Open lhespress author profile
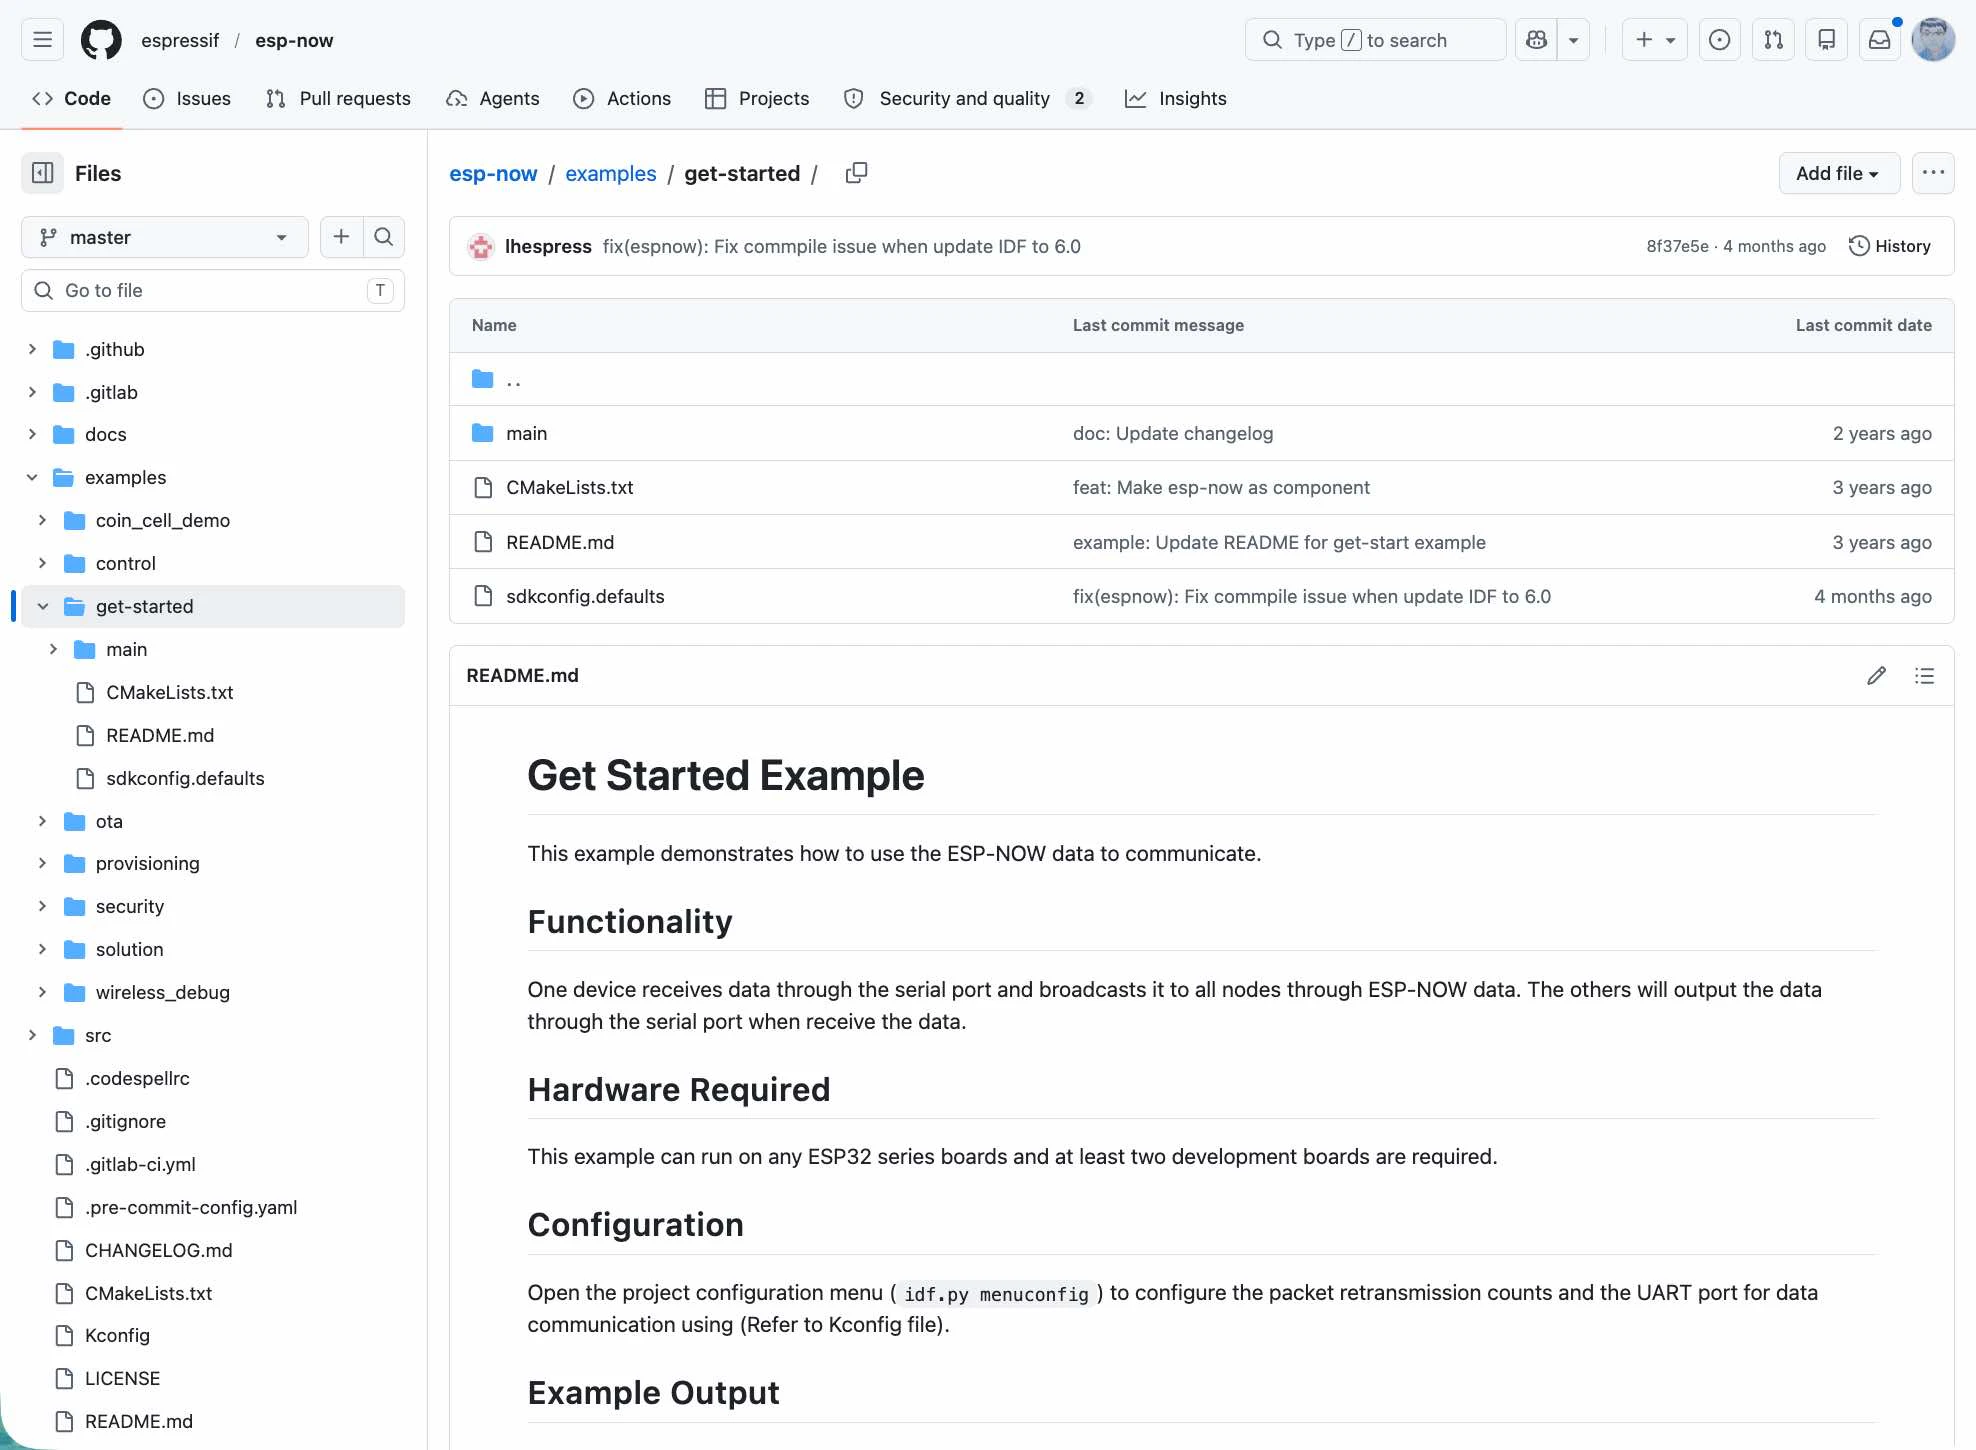 (x=548, y=246)
